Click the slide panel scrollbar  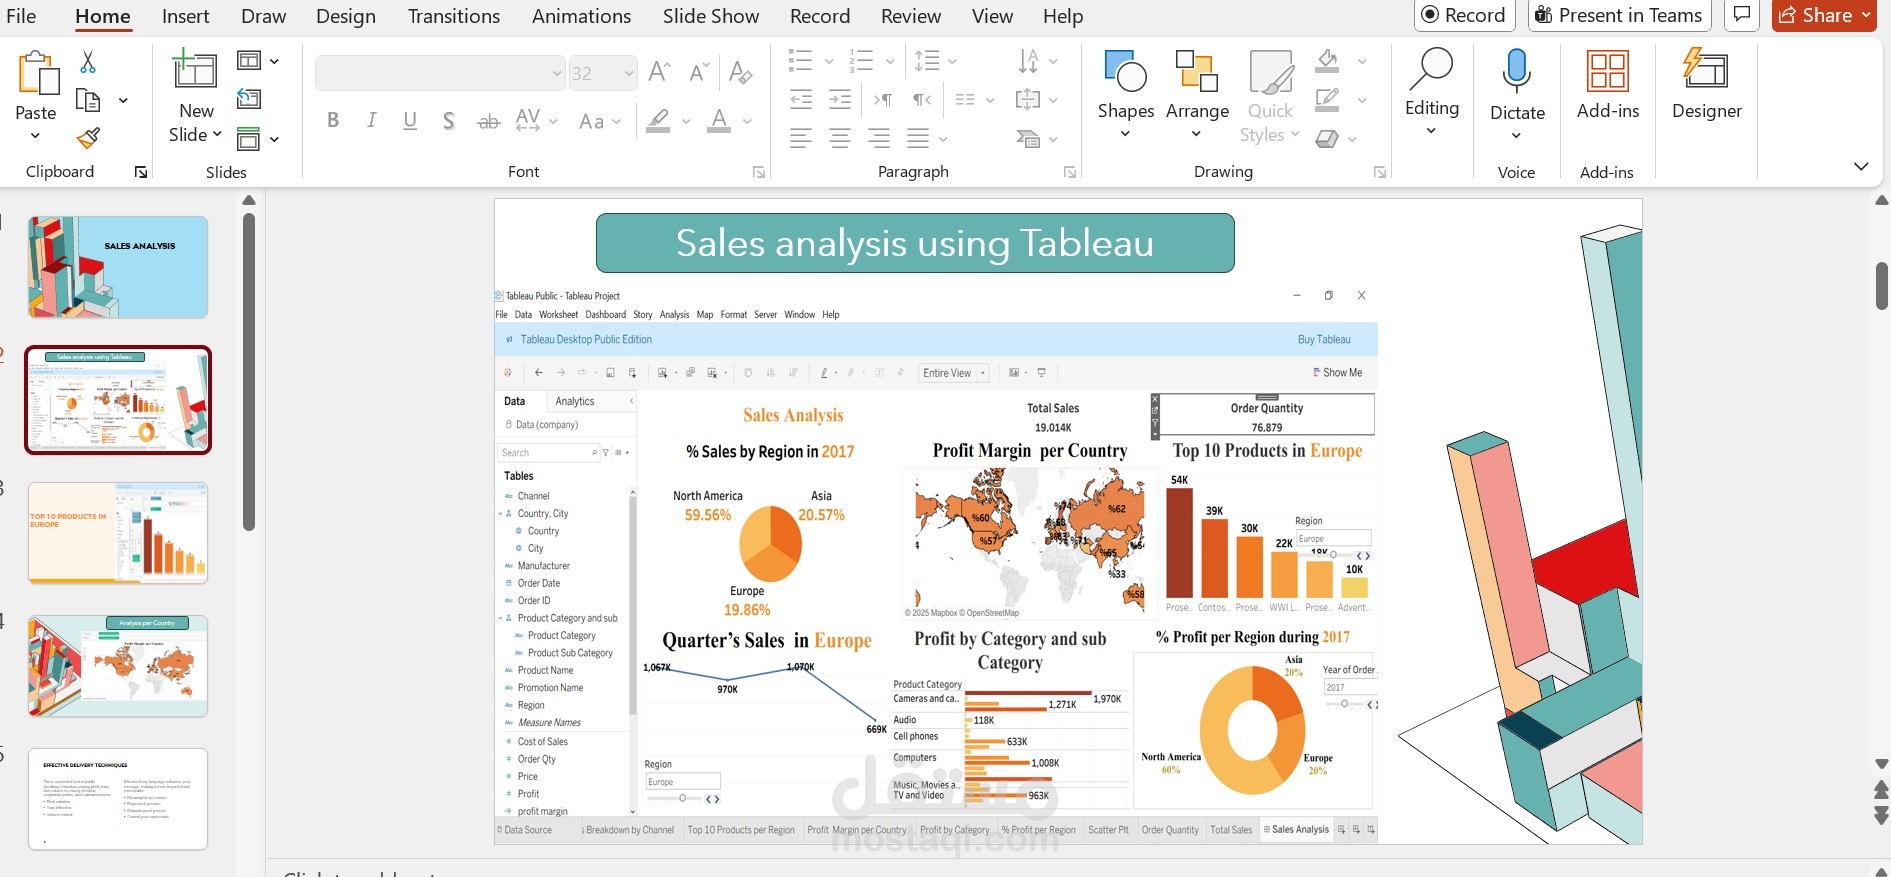[249, 372]
